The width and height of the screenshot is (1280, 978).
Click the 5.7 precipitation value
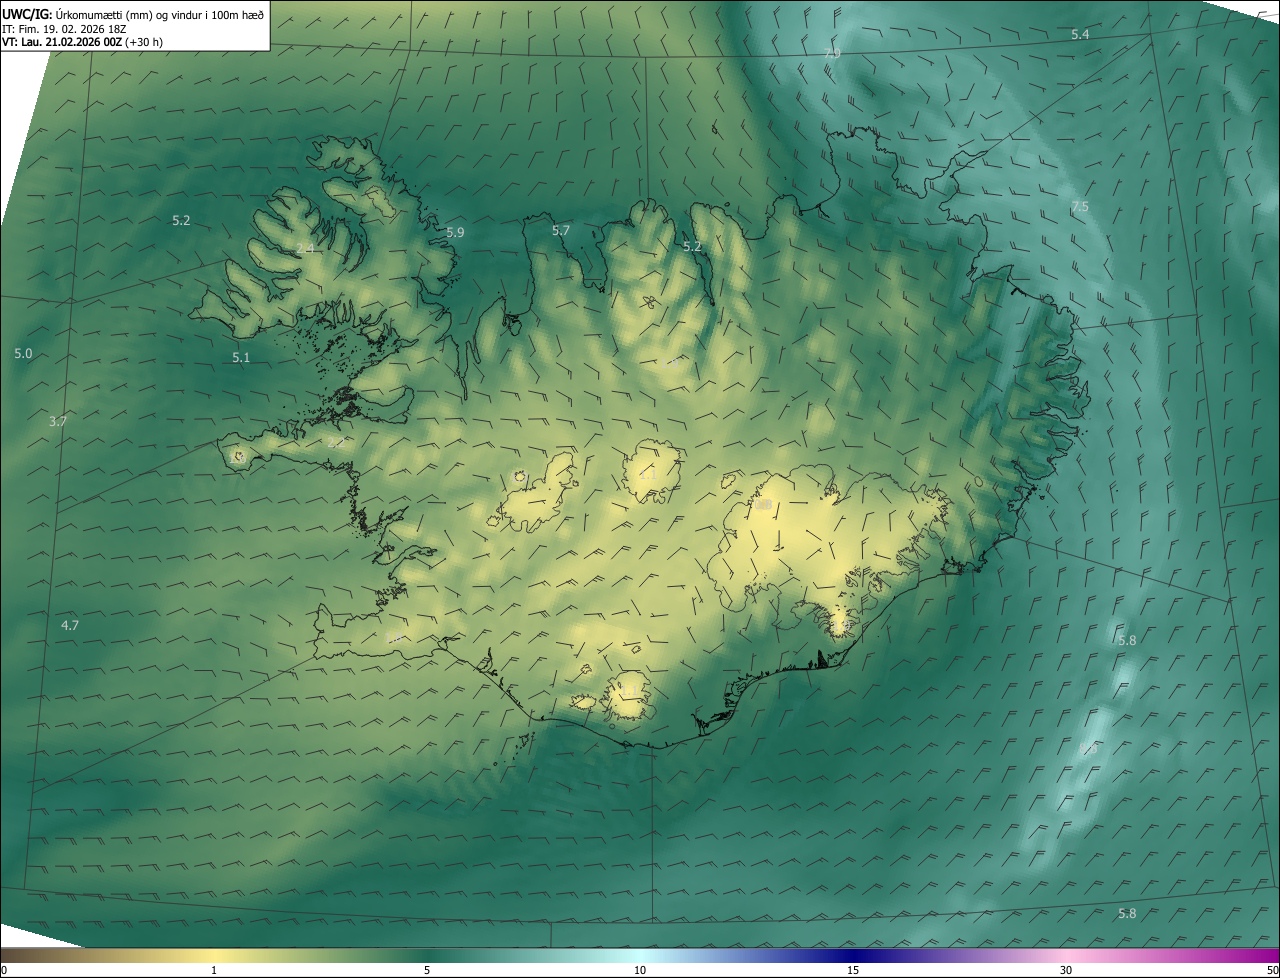tap(561, 230)
